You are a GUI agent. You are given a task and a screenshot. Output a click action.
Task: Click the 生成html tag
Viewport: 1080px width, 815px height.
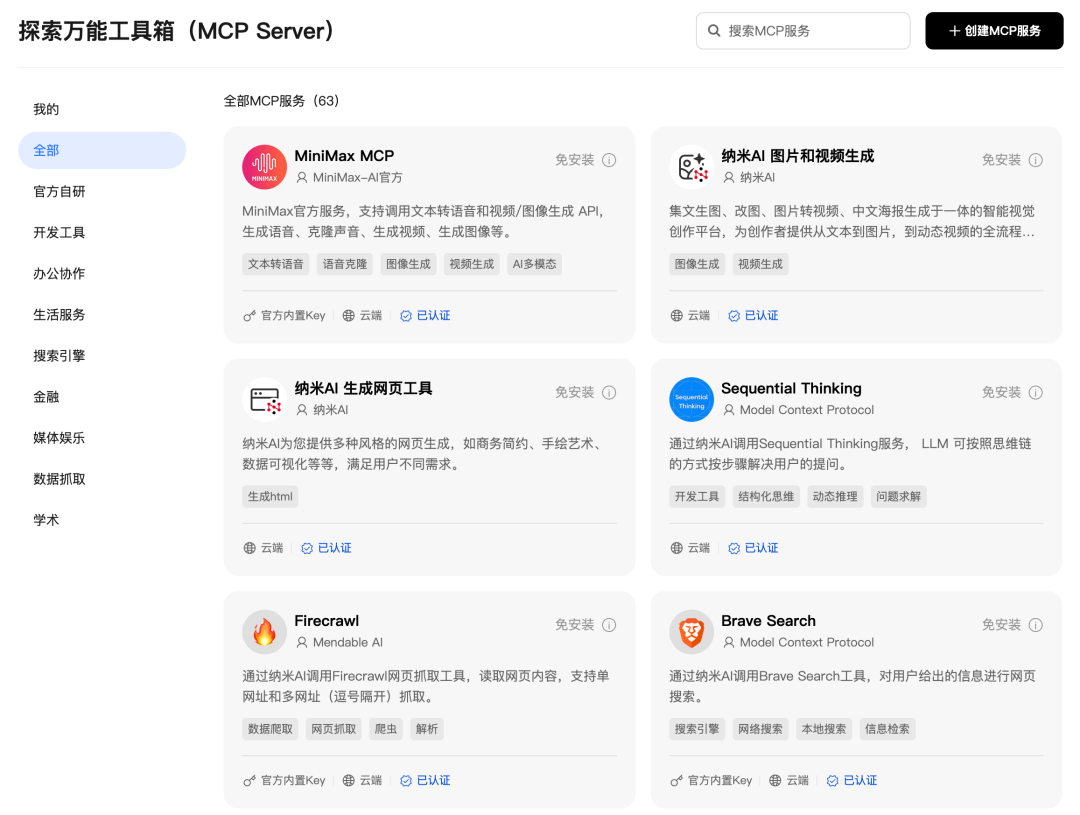click(270, 497)
